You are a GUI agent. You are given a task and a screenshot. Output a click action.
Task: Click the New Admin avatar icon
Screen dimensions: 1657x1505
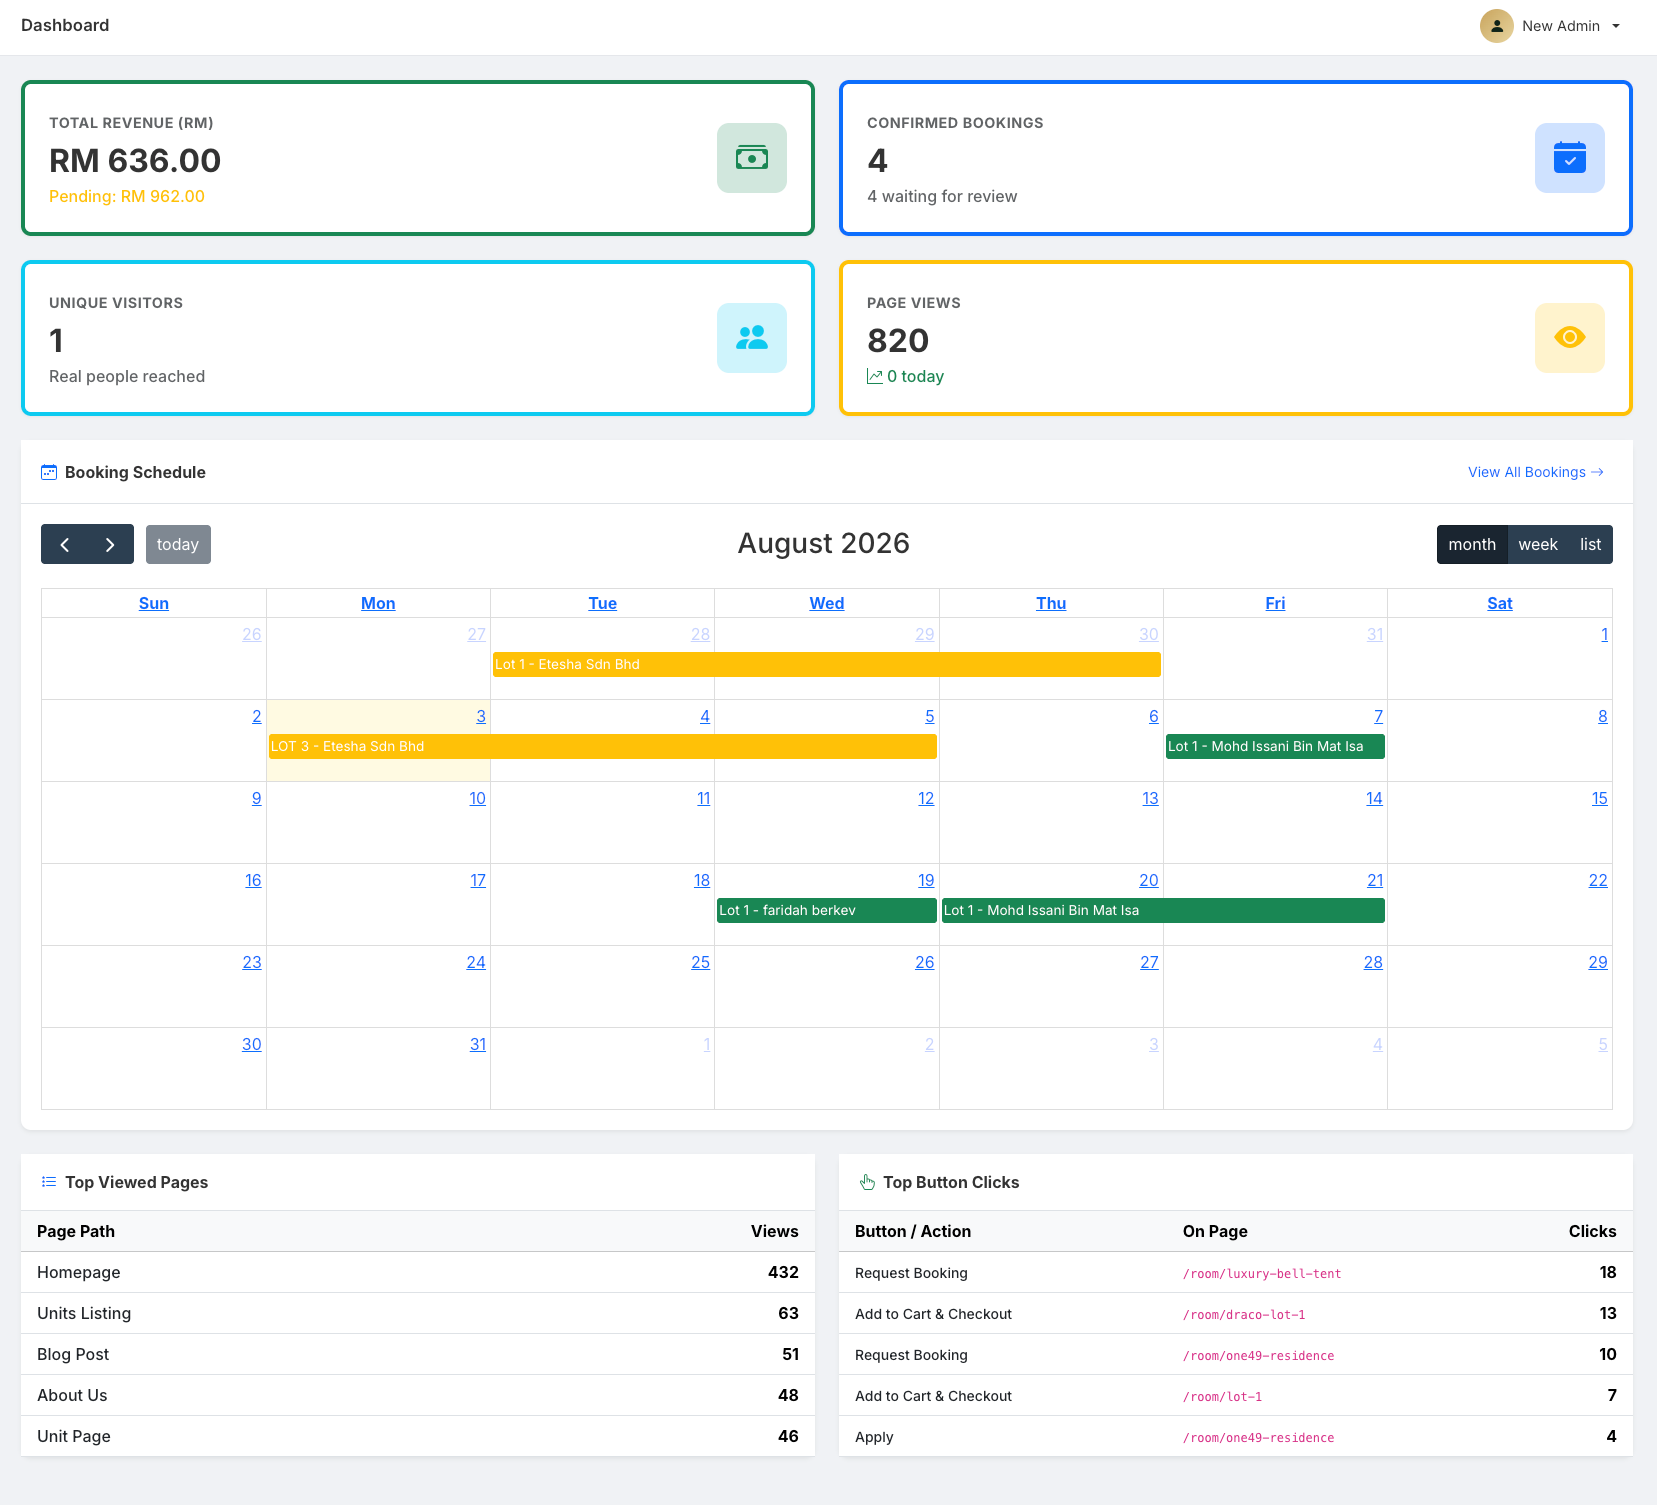[x=1496, y=26]
